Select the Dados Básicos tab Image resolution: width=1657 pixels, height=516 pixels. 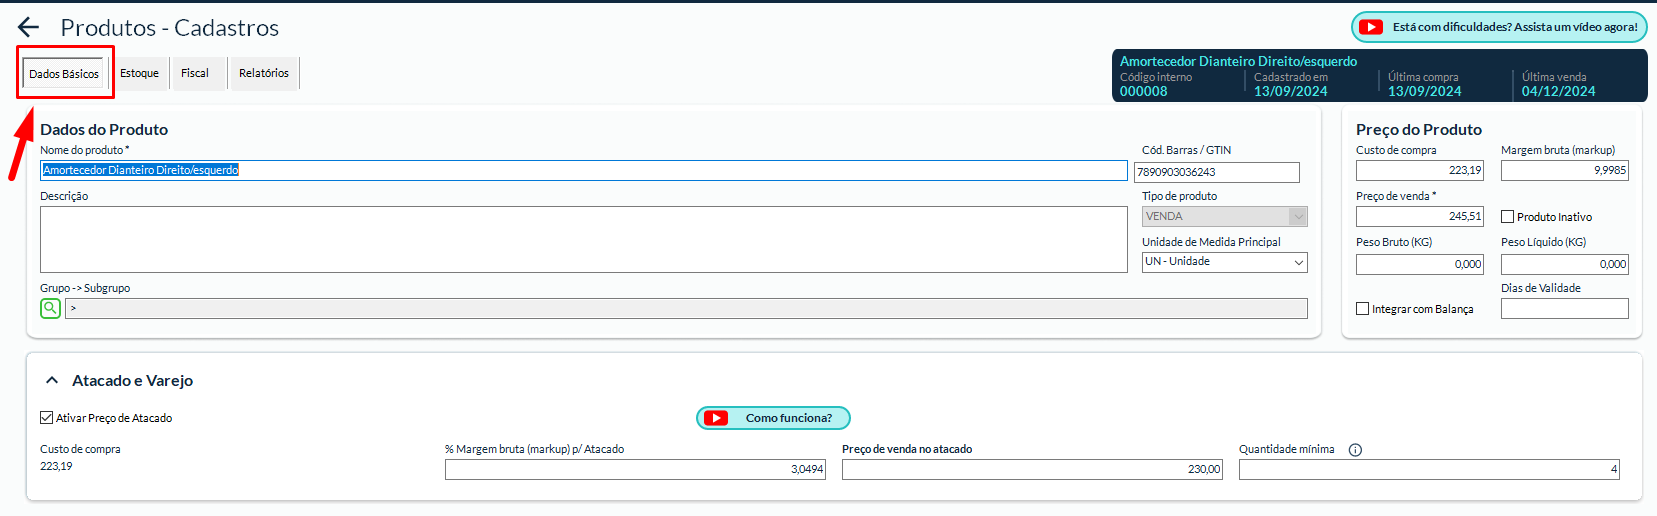pos(64,74)
